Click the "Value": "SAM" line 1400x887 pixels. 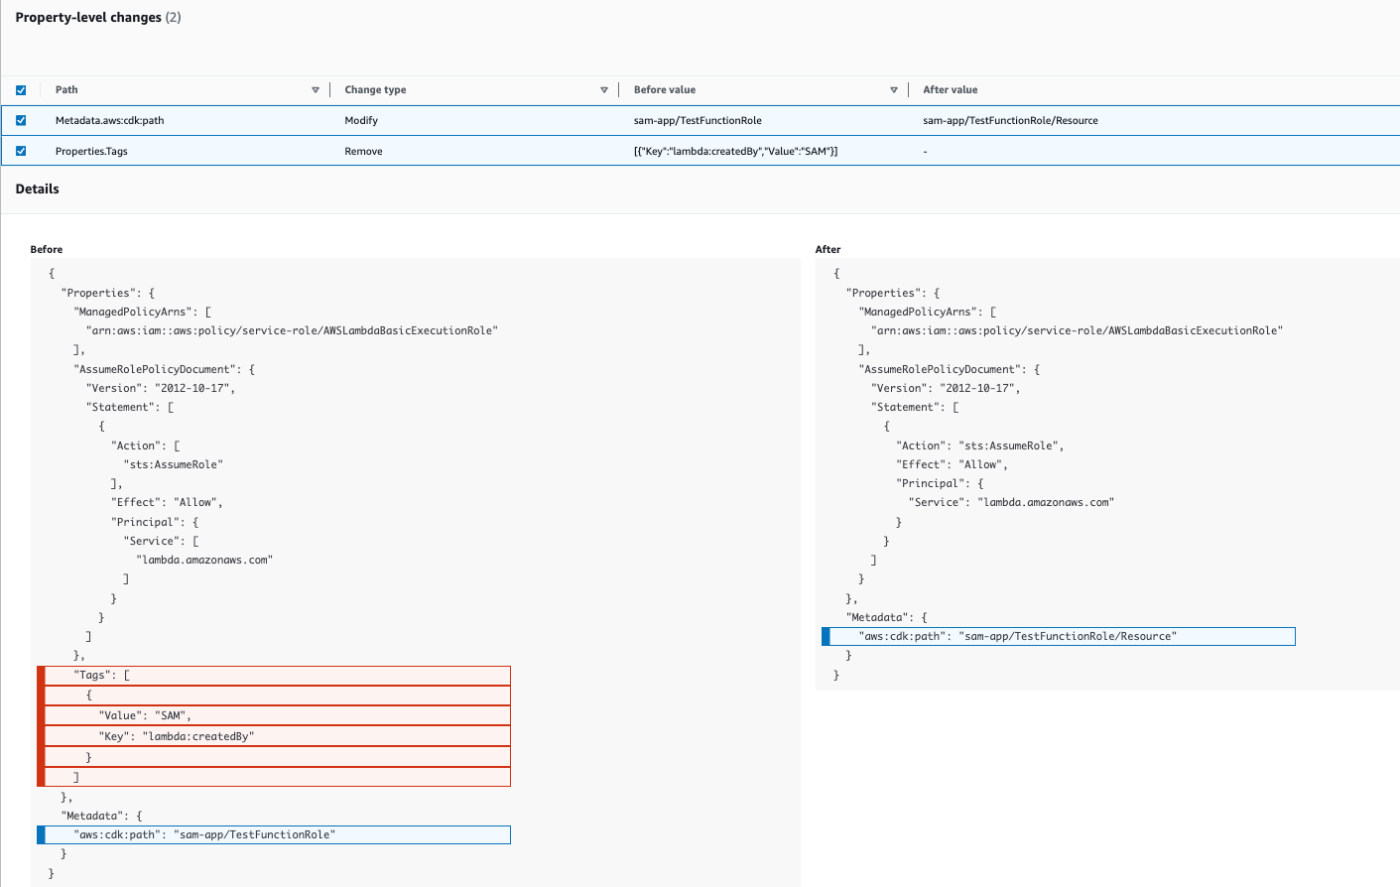point(274,716)
